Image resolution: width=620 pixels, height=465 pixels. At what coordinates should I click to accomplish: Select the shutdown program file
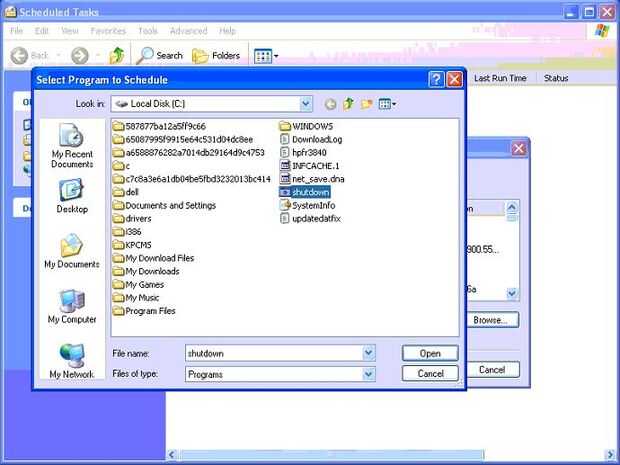point(305,192)
